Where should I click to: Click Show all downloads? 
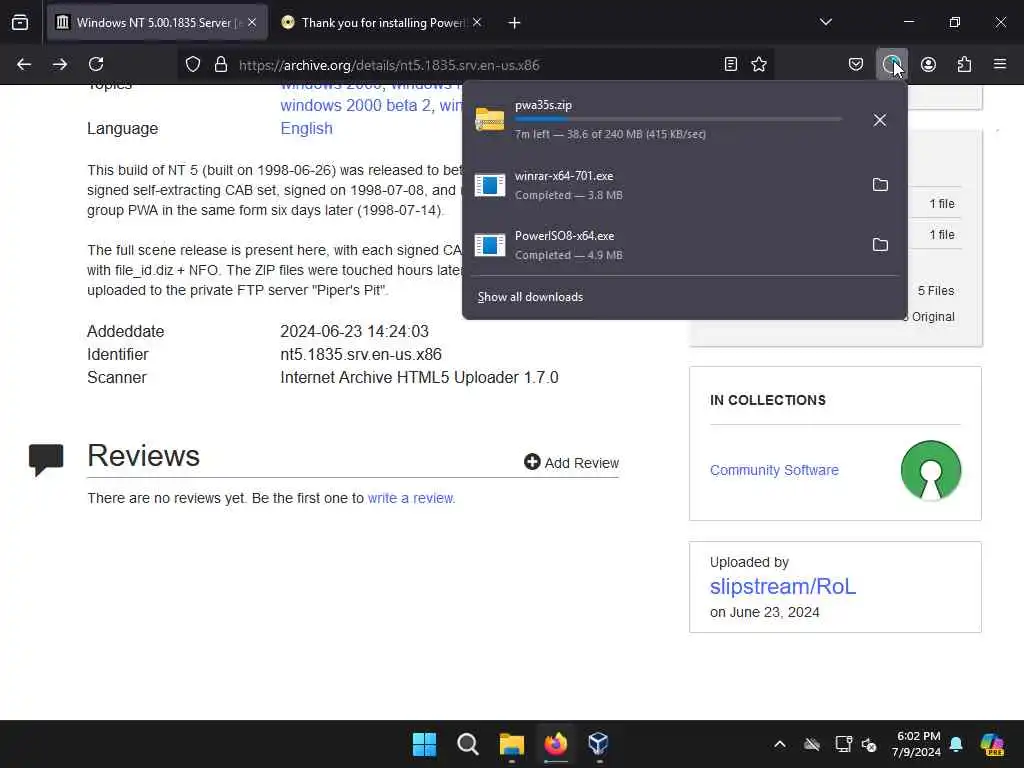pos(530,297)
